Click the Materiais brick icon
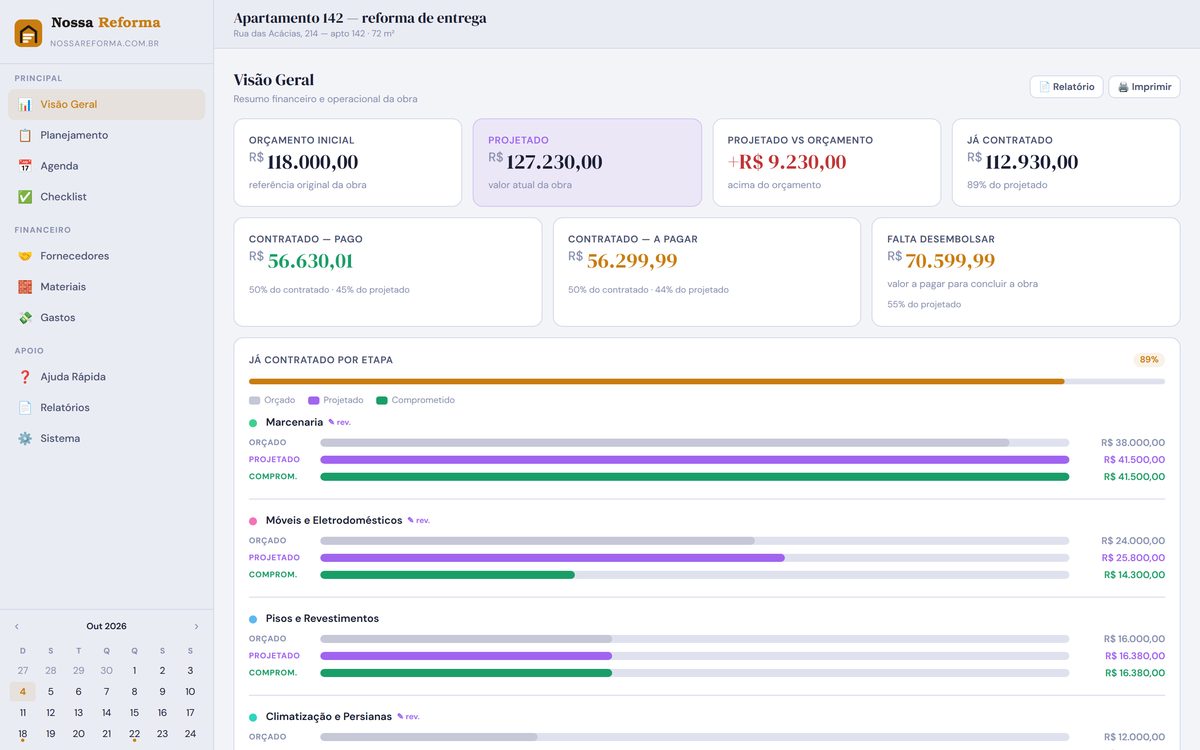 [x=25, y=287]
